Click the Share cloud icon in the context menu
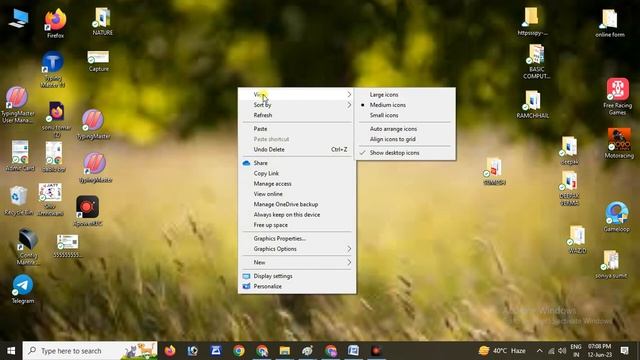This screenshot has width=640, height=360. click(x=246, y=163)
